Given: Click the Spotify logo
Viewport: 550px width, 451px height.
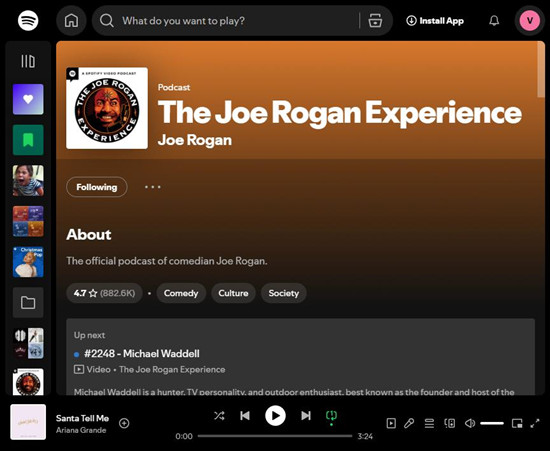Looking at the screenshot, I should [x=28, y=21].
